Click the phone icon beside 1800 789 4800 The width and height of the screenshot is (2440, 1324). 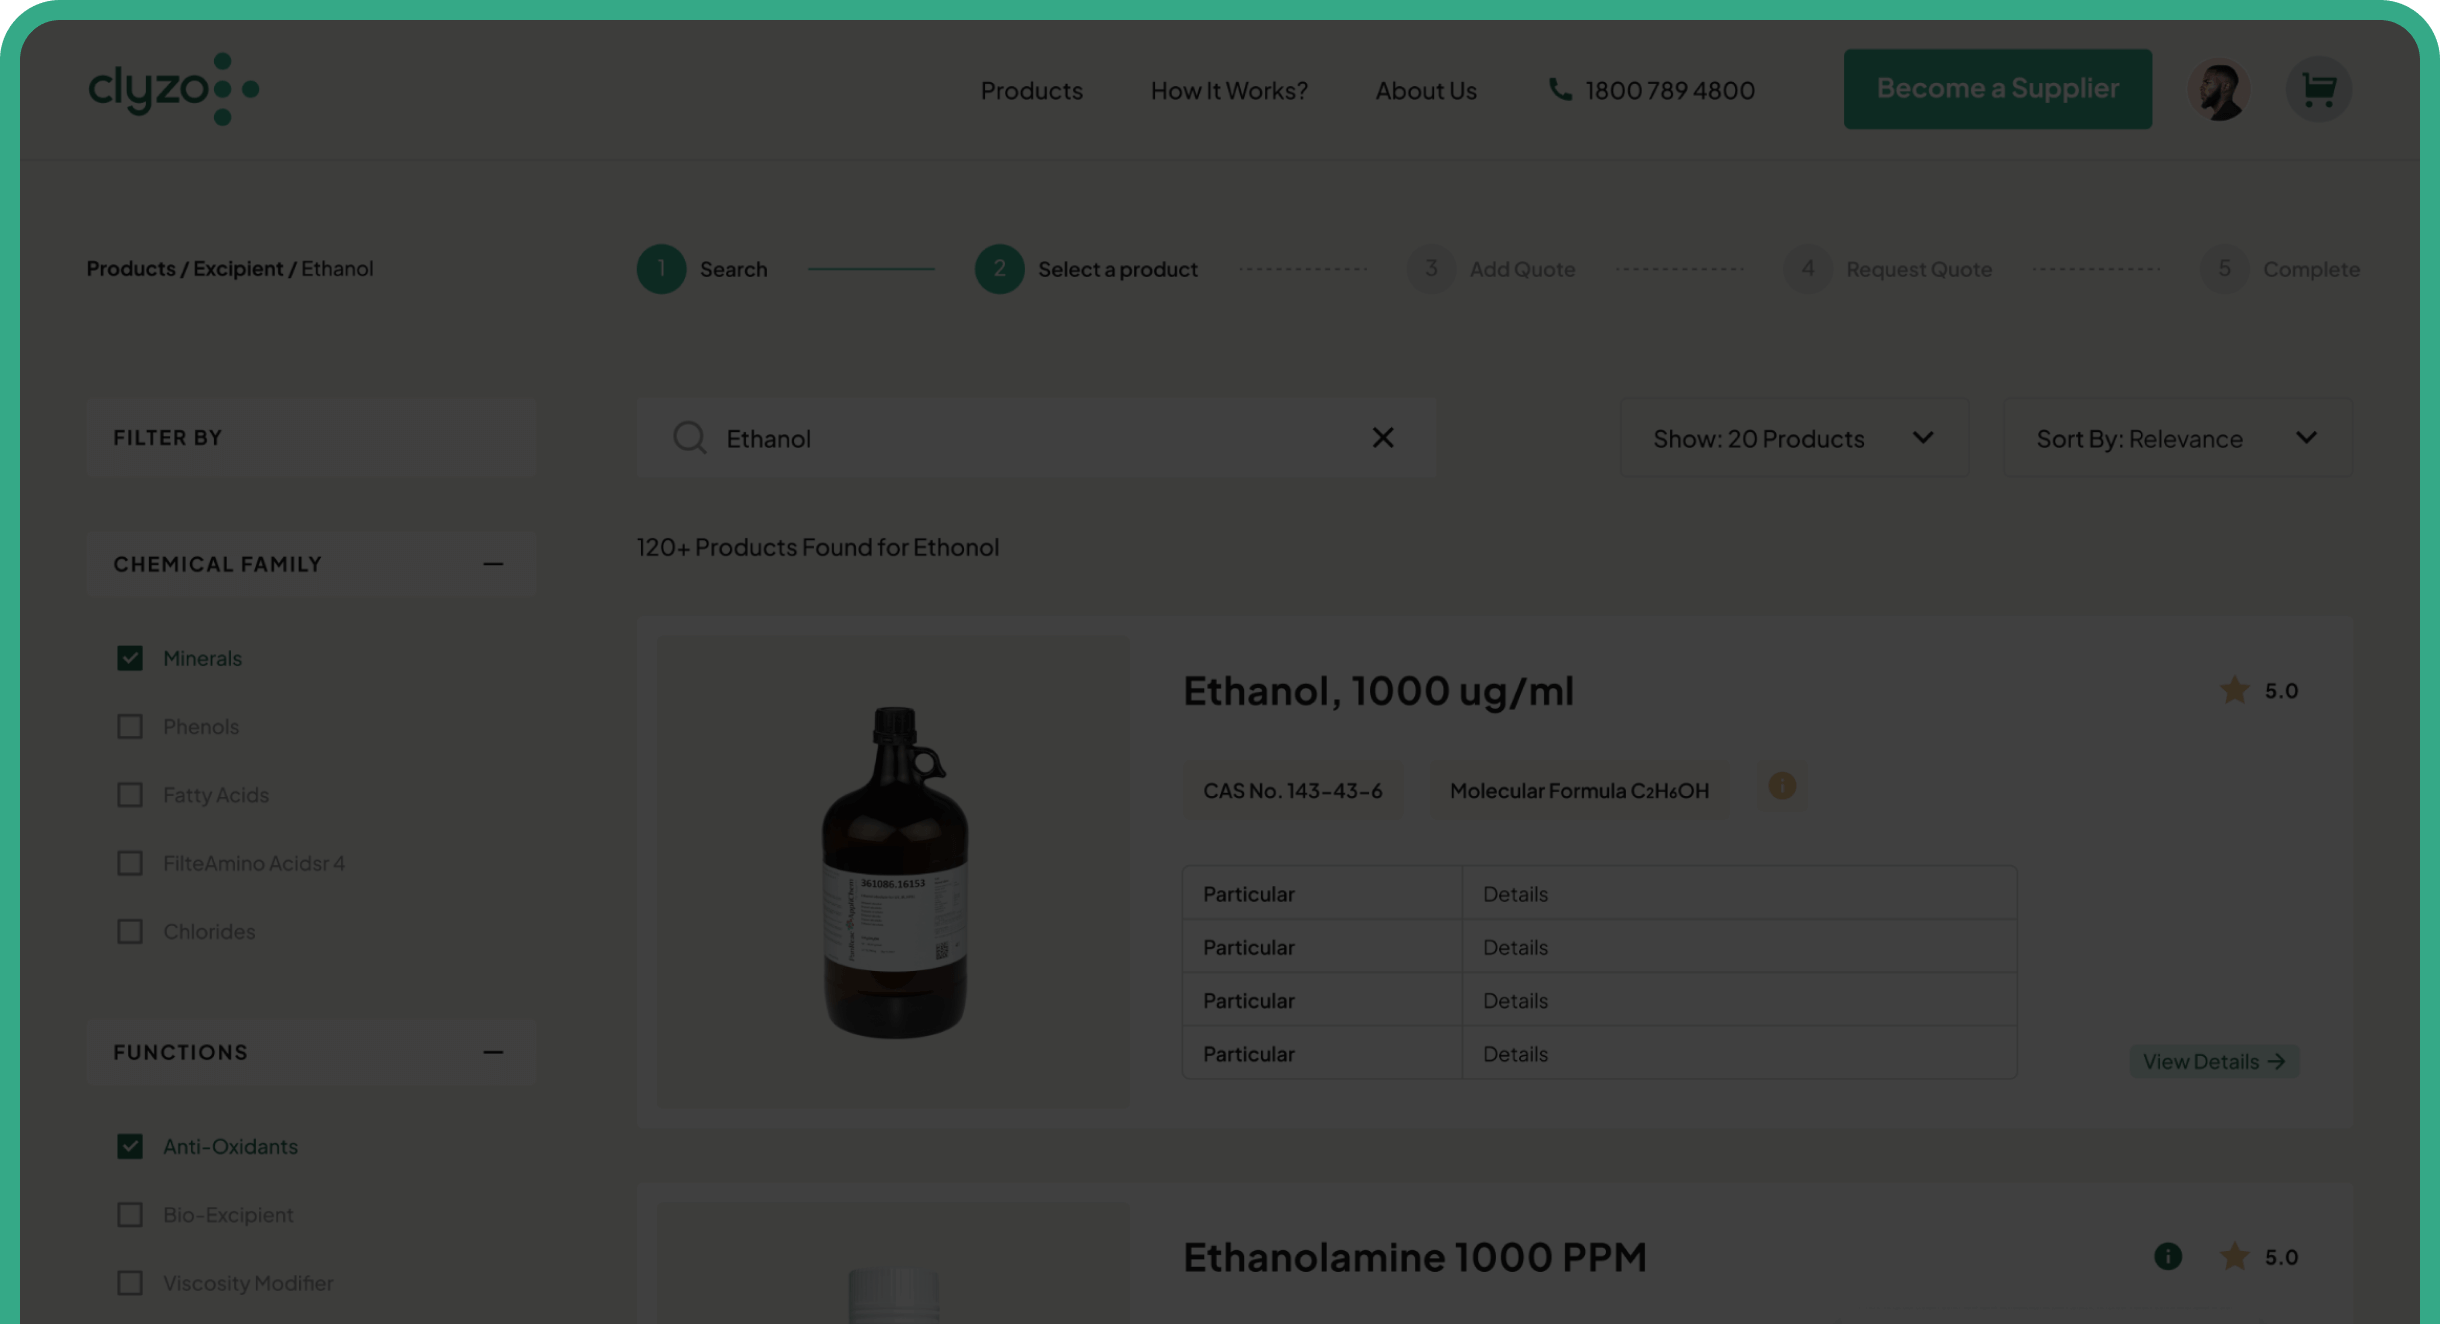pos(1559,89)
